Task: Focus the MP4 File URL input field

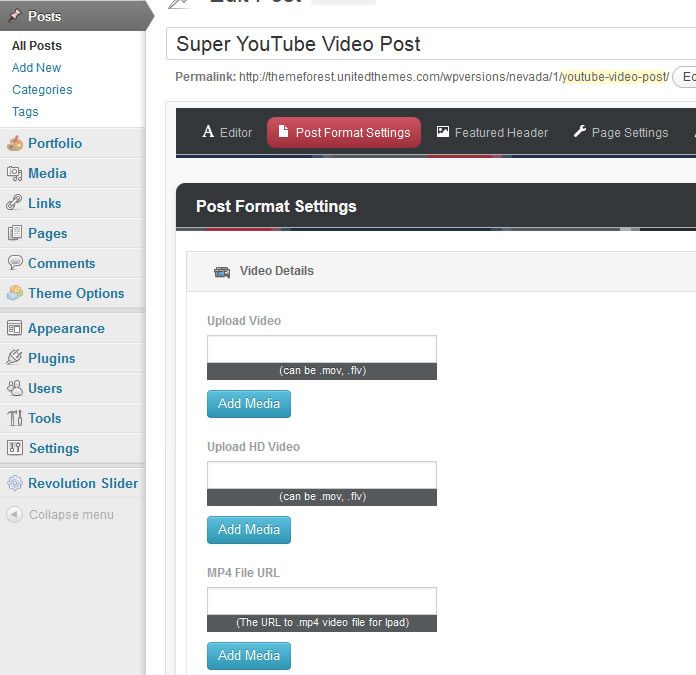Action: [322, 601]
